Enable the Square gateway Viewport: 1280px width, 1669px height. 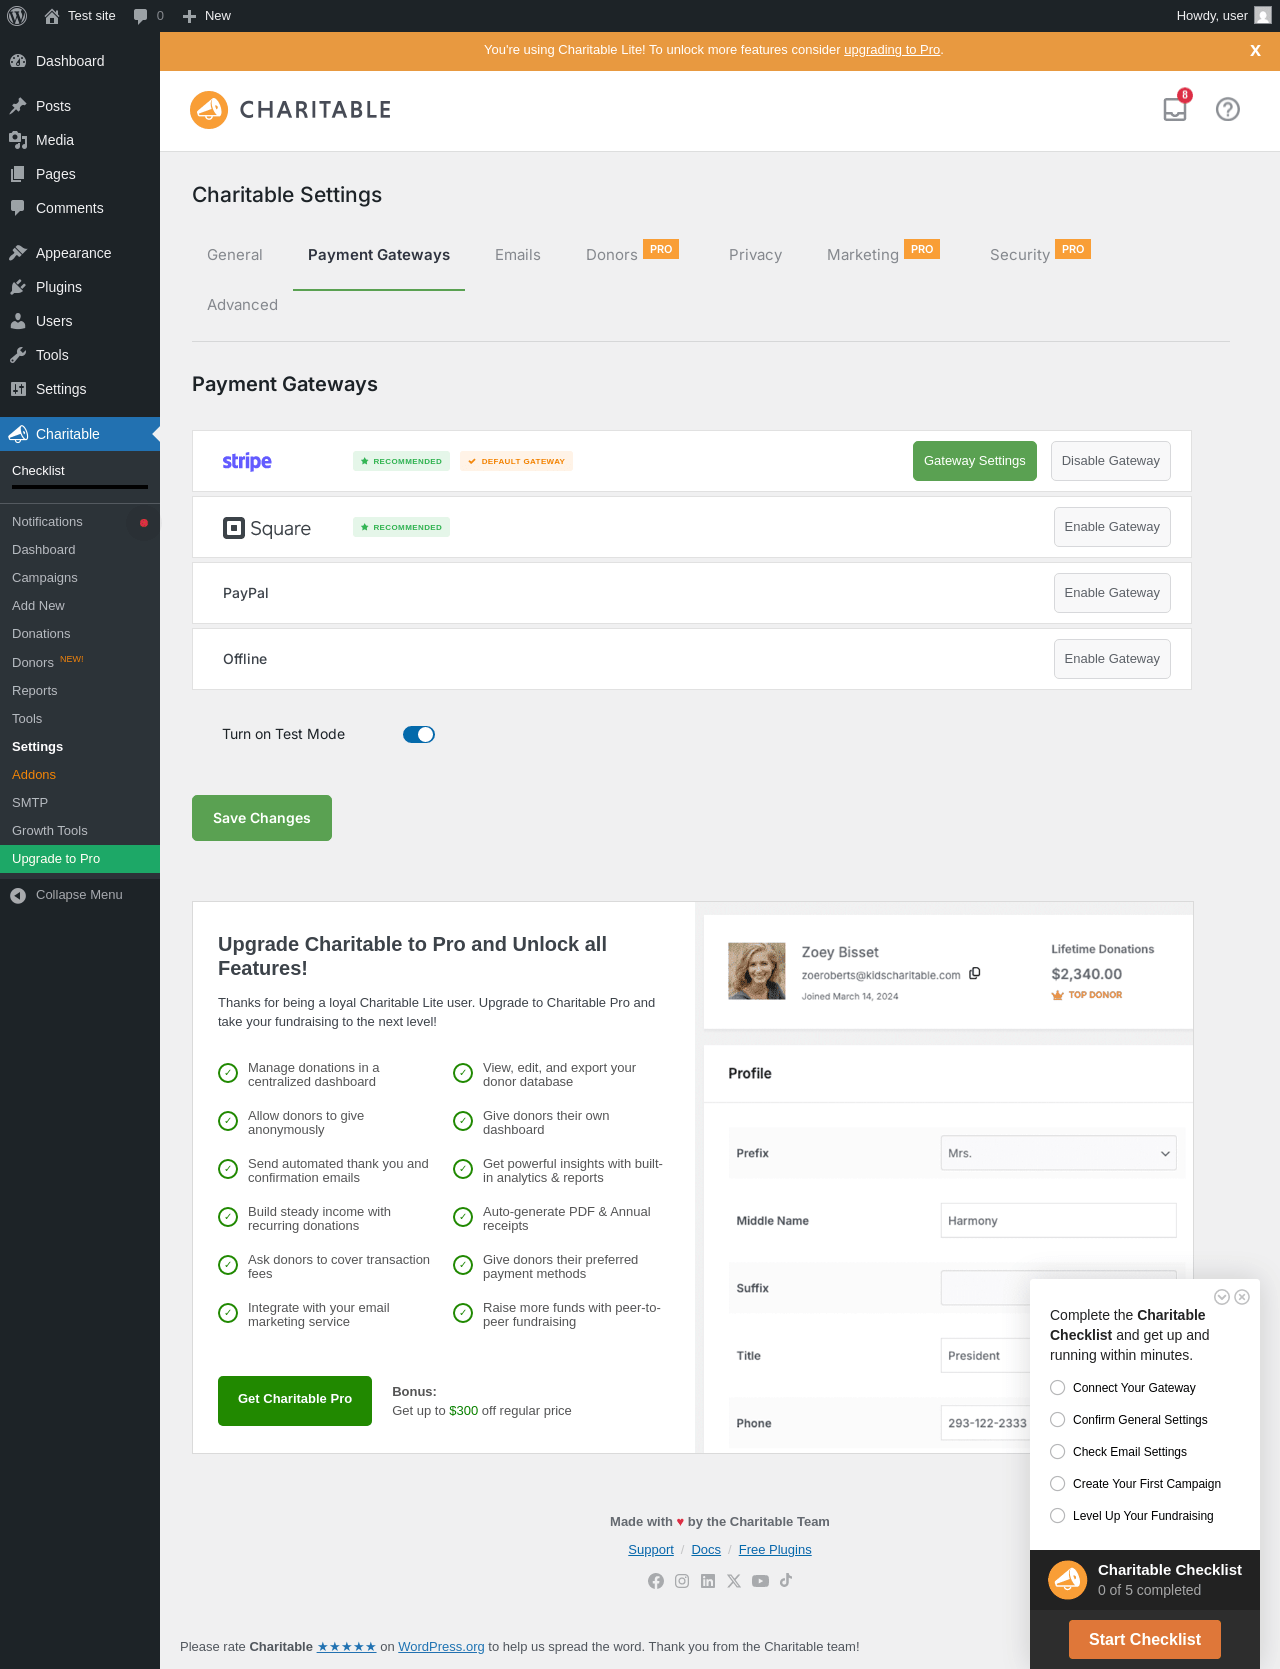coord(1112,527)
